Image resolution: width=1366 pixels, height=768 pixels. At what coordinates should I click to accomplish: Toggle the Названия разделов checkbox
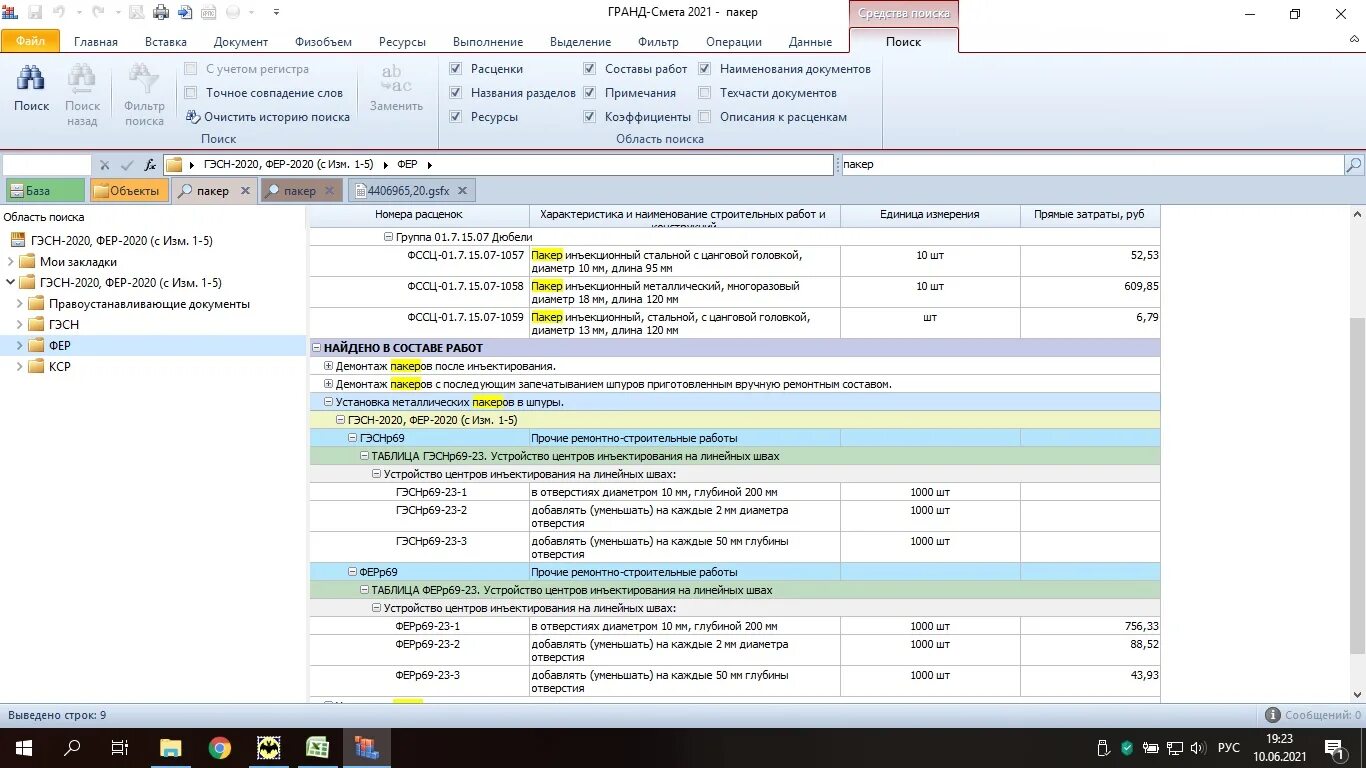456,93
